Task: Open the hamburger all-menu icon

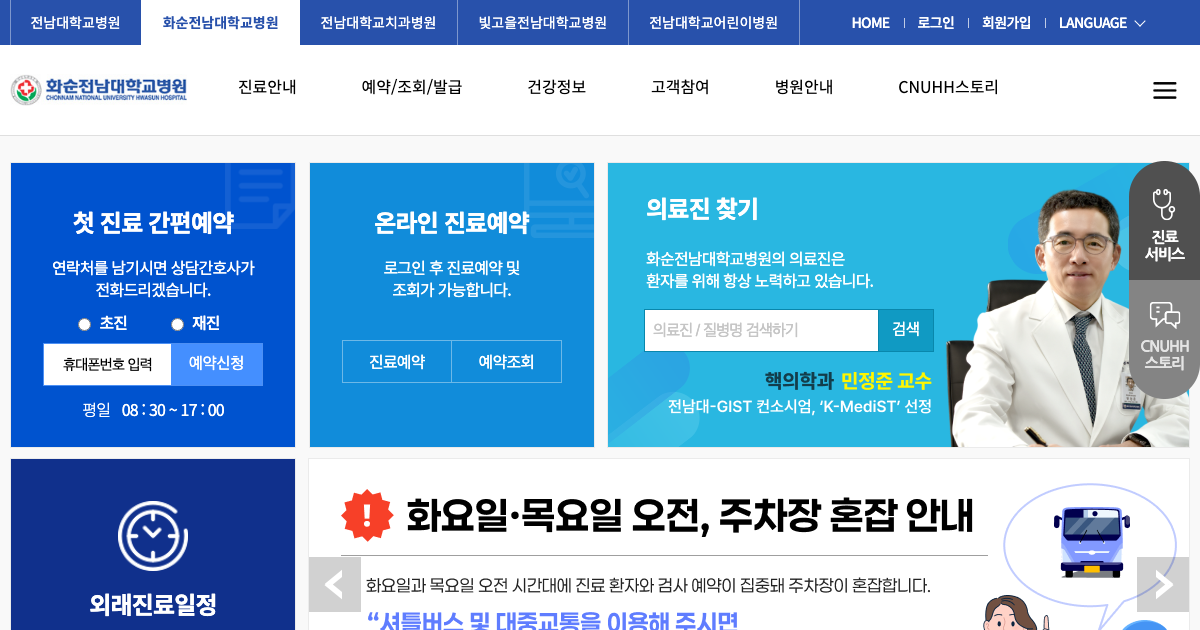Action: click(x=1164, y=90)
